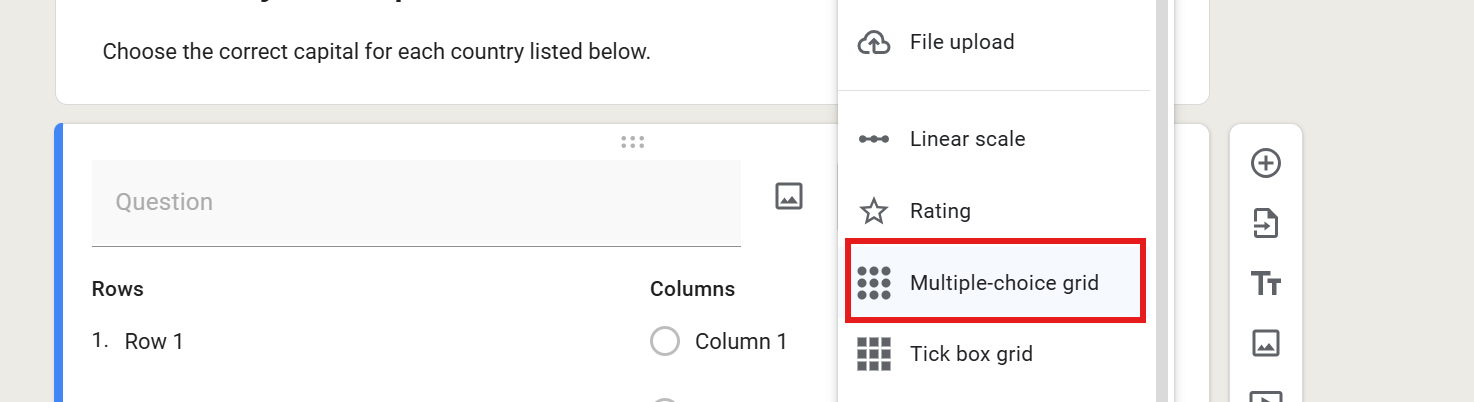Select the Column 1 radio button
Image resolution: width=1474 pixels, height=402 pixels.
pyautogui.click(x=665, y=341)
